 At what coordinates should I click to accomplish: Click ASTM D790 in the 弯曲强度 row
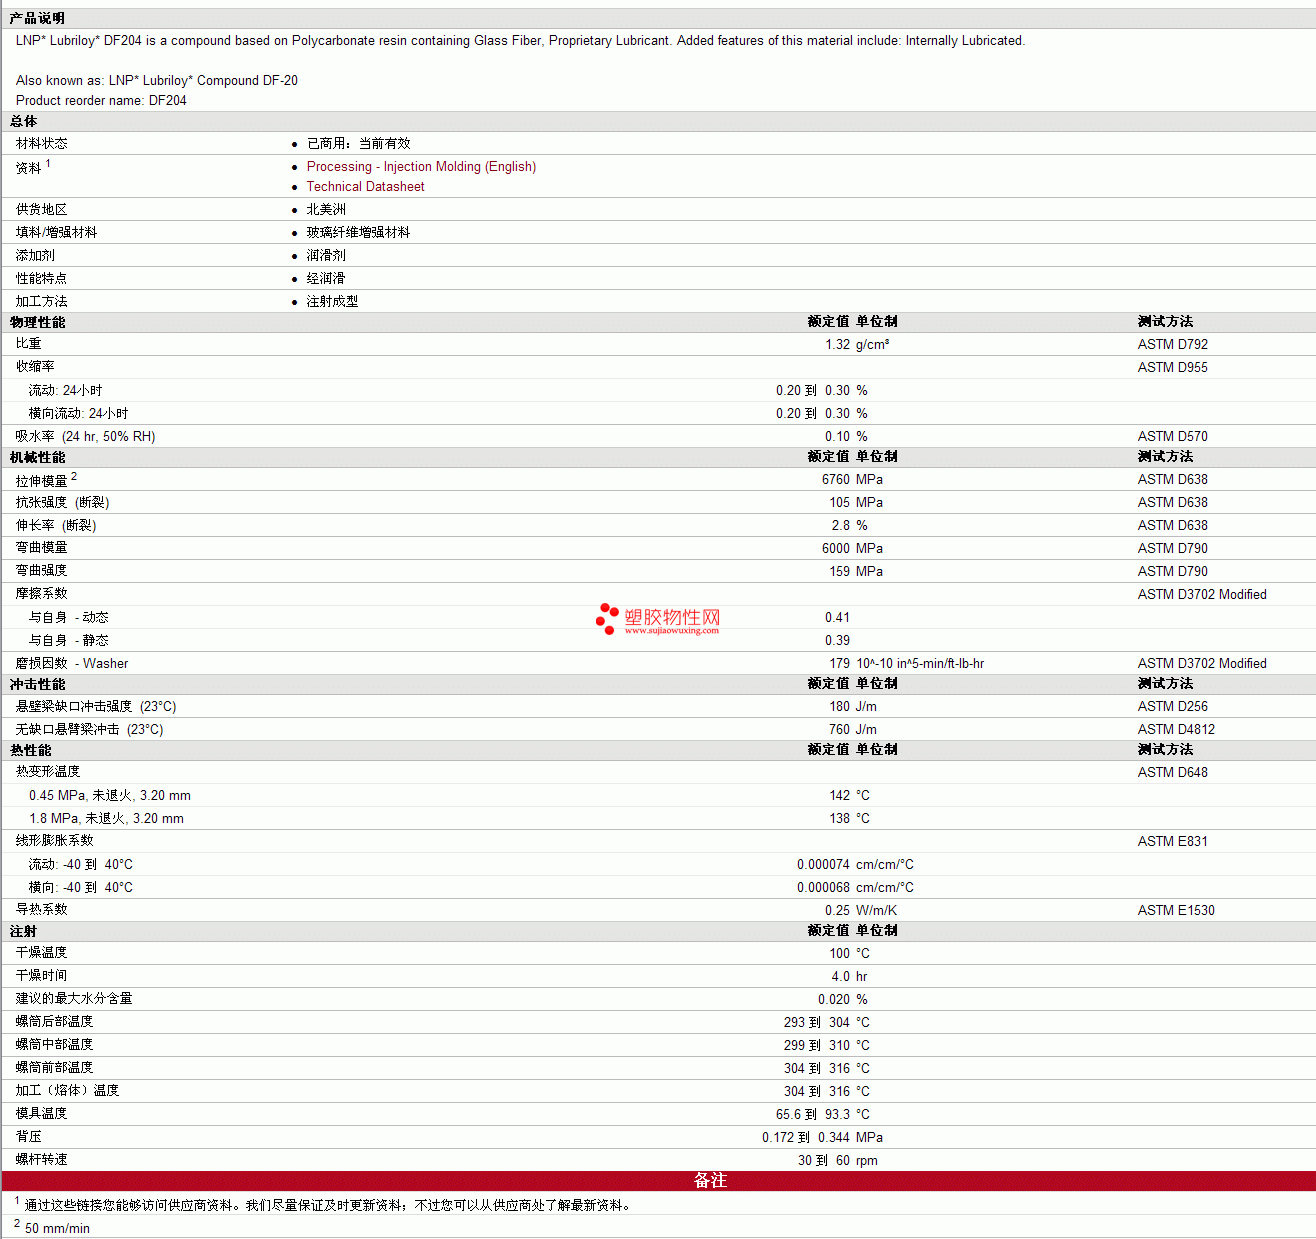pyautogui.click(x=1173, y=572)
